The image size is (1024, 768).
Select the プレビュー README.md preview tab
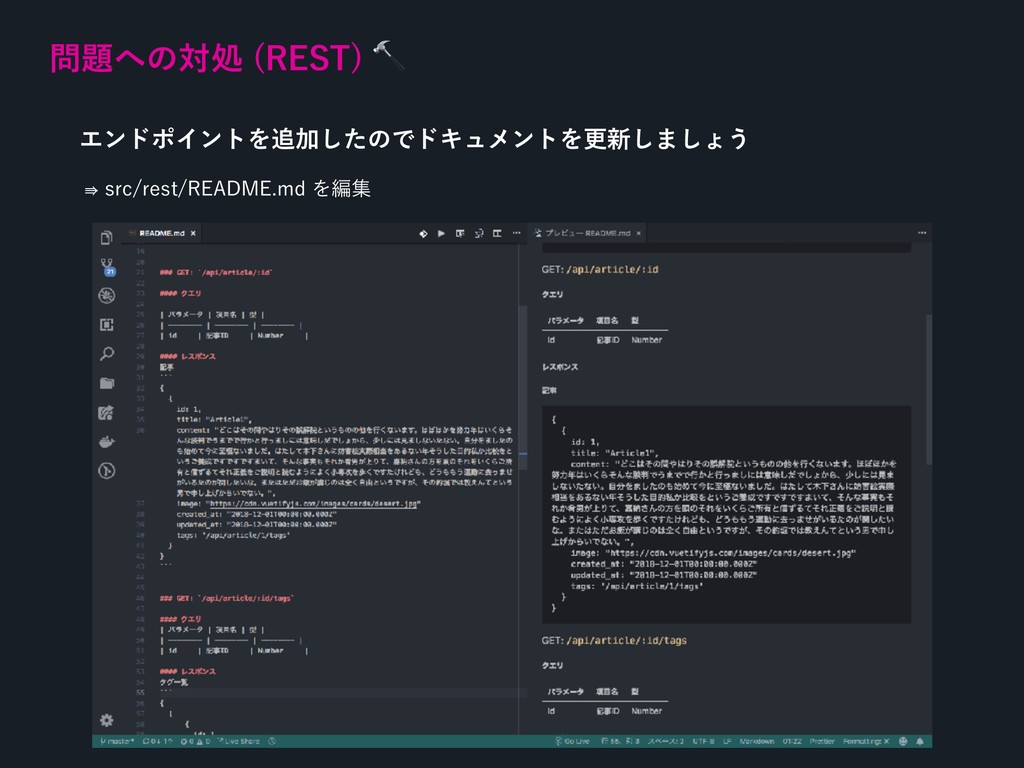(x=587, y=233)
